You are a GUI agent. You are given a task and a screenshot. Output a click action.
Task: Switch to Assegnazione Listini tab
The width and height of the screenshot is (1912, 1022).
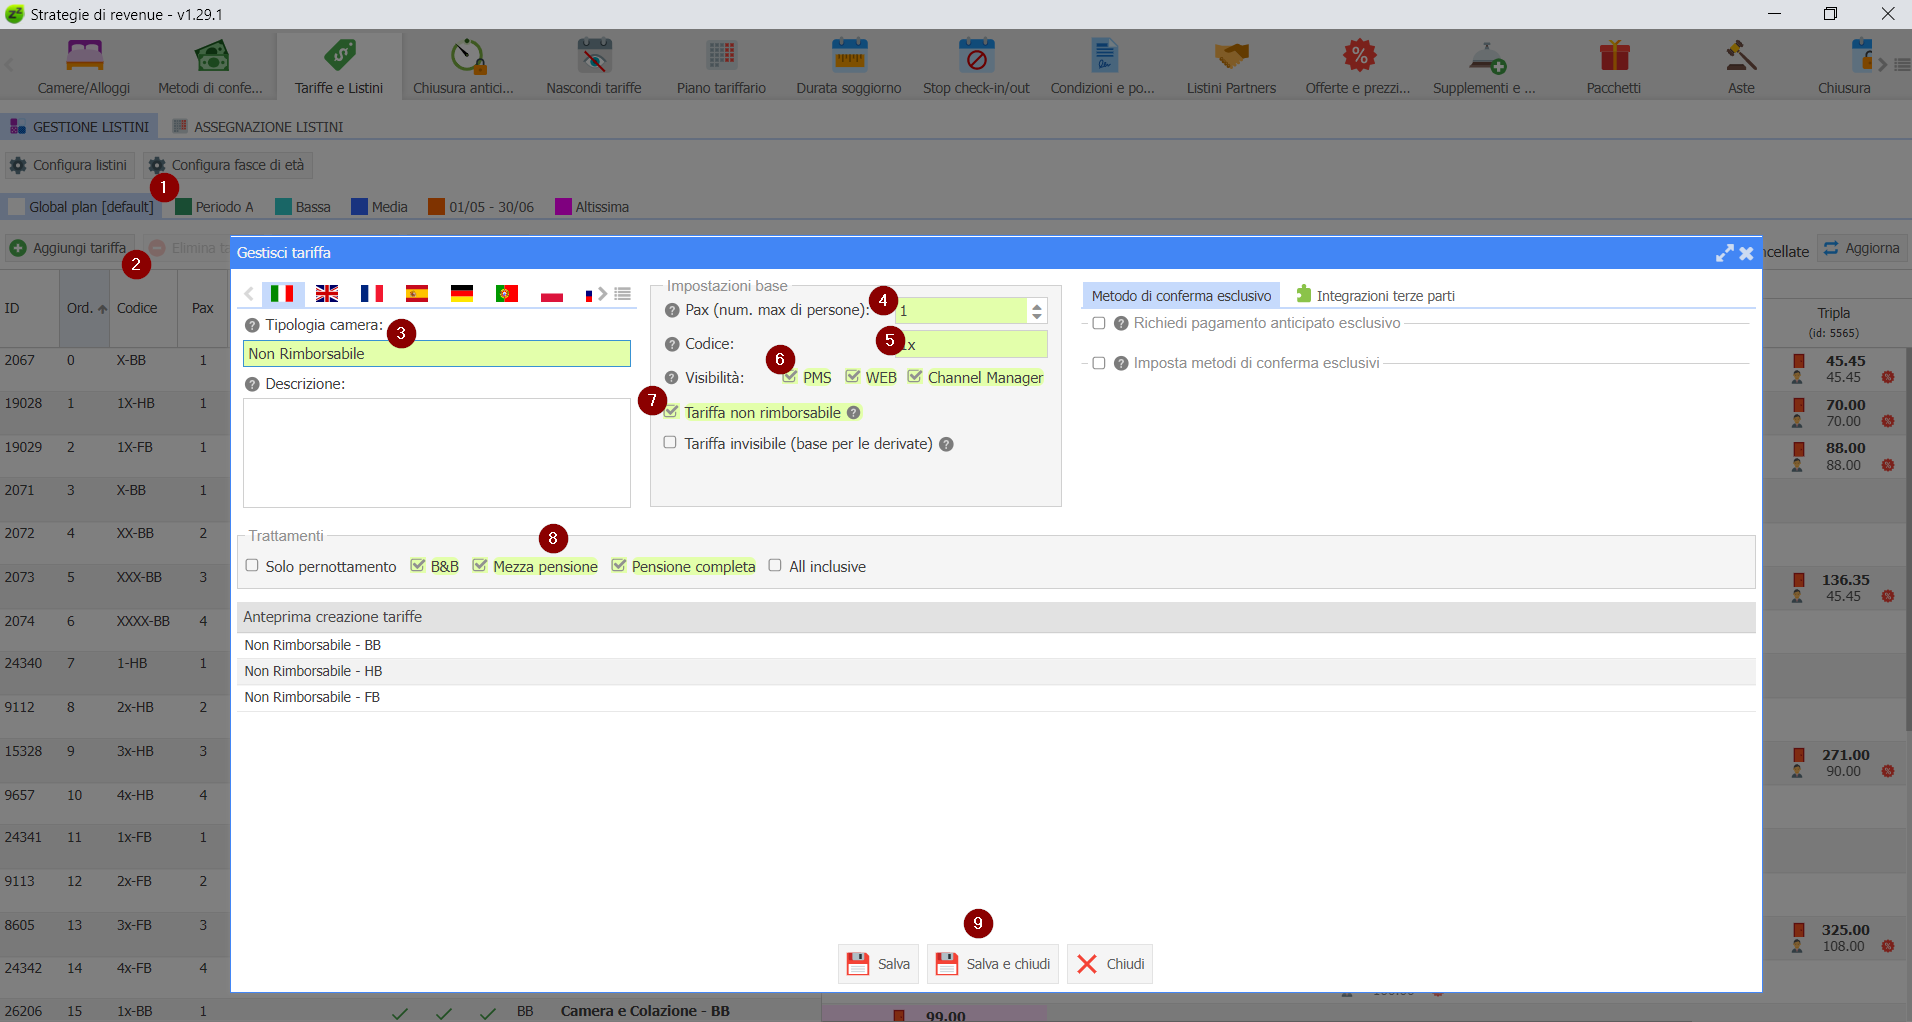(x=258, y=127)
